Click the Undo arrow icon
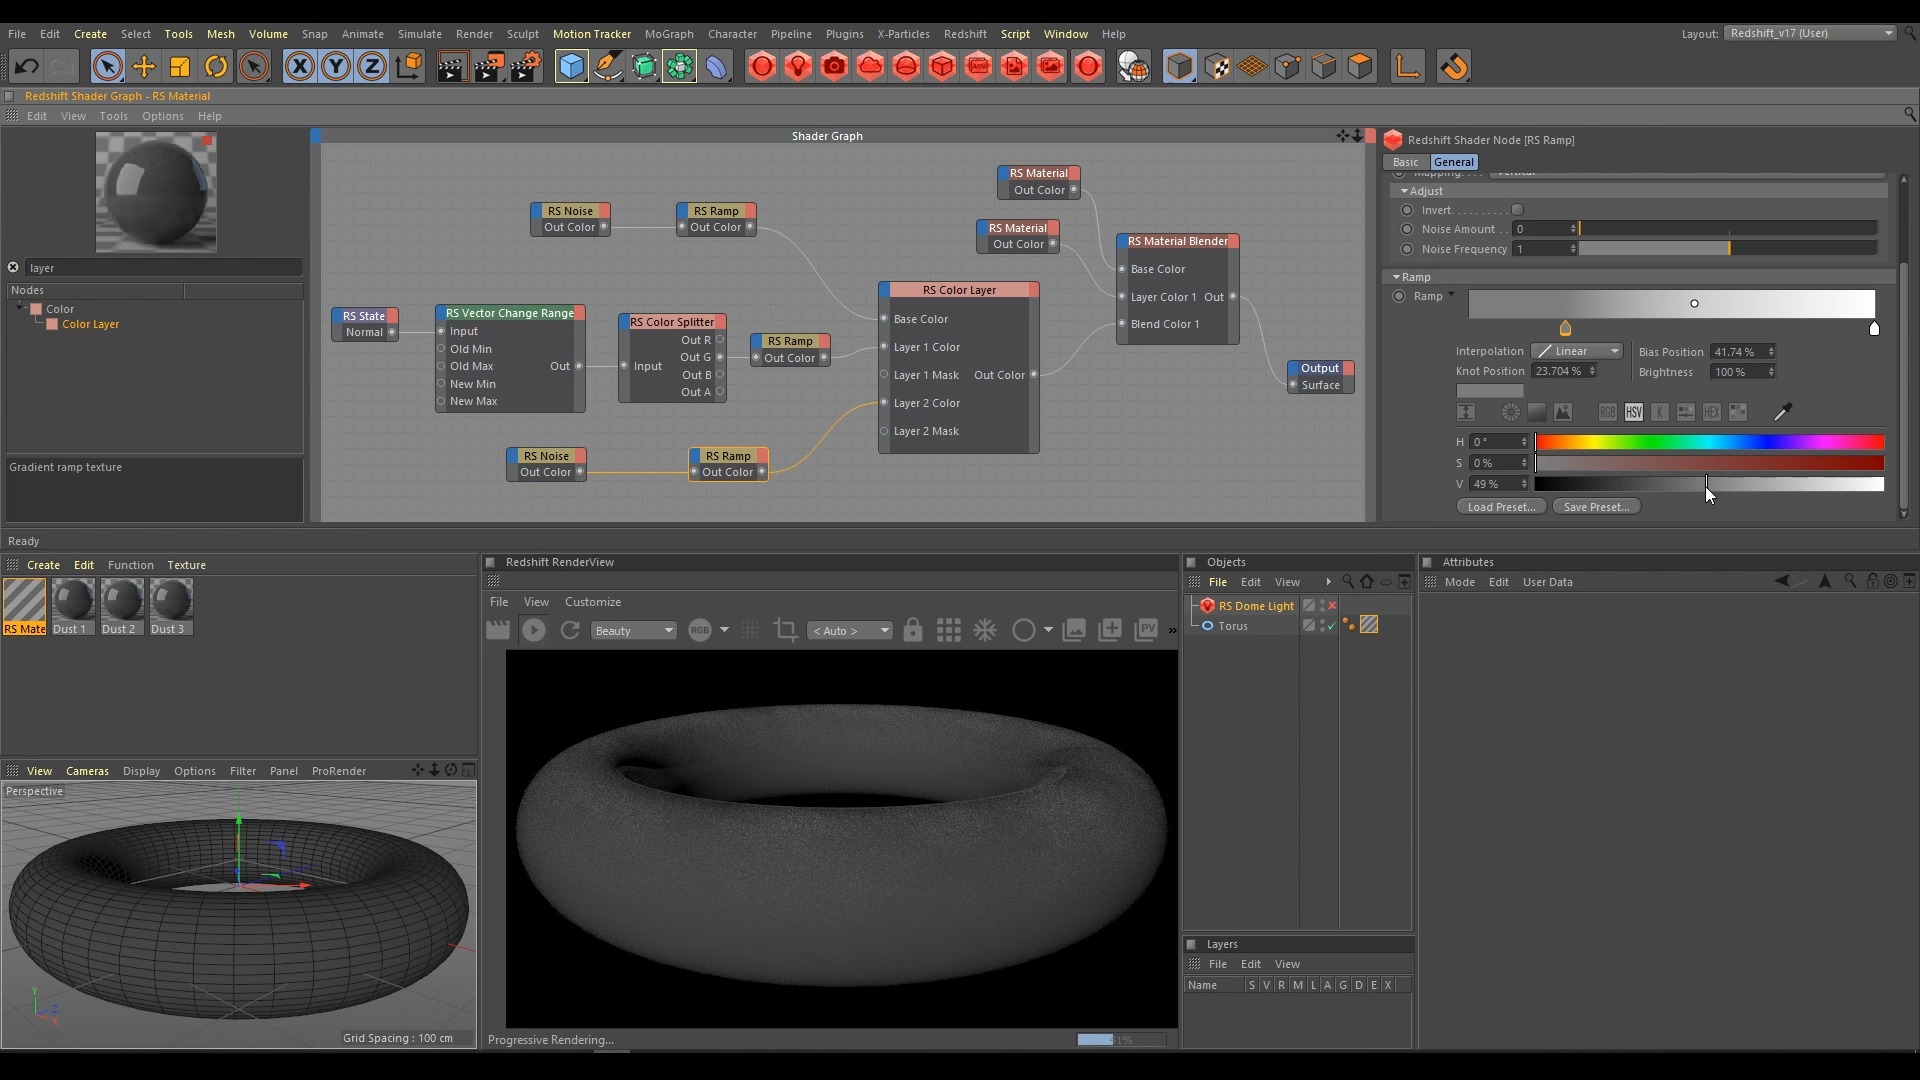 (x=26, y=67)
